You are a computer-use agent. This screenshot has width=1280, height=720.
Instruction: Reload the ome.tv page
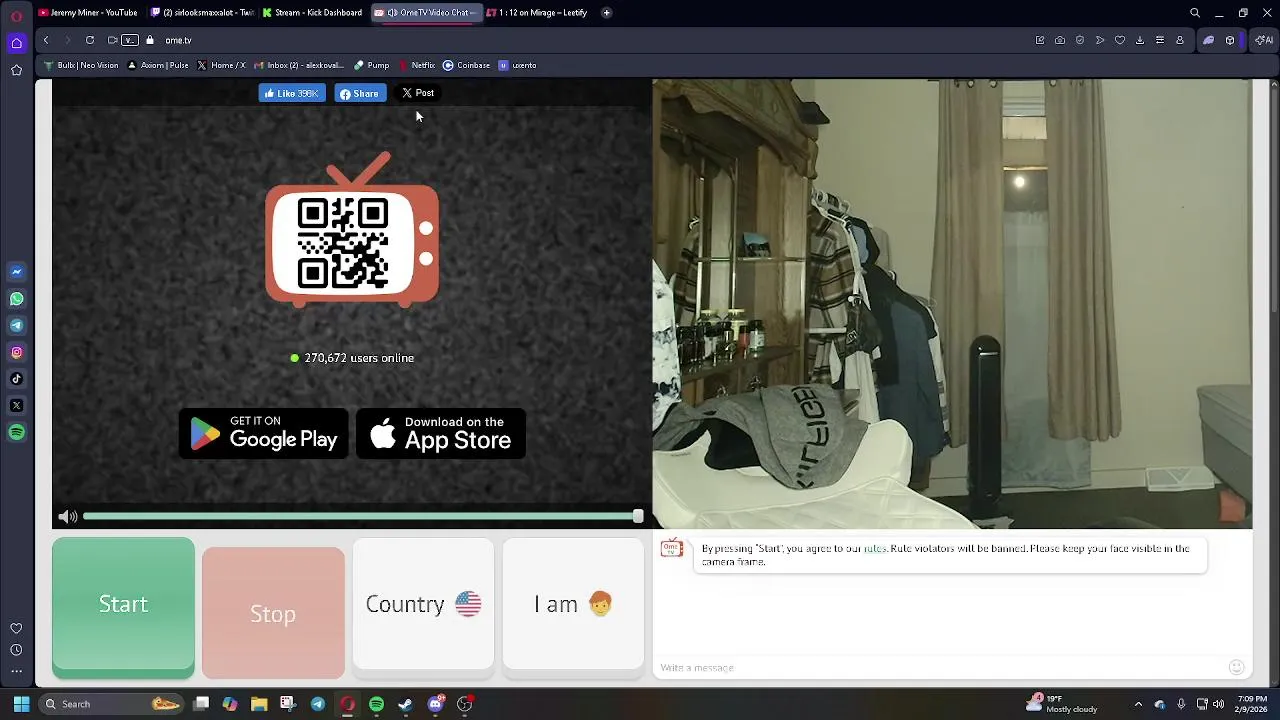[90, 40]
